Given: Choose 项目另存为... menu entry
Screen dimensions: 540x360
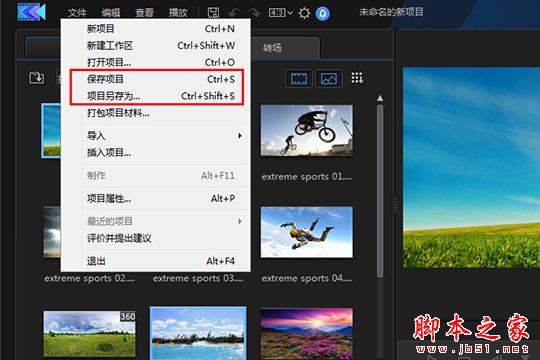Looking at the screenshot, I should point(156,96).
